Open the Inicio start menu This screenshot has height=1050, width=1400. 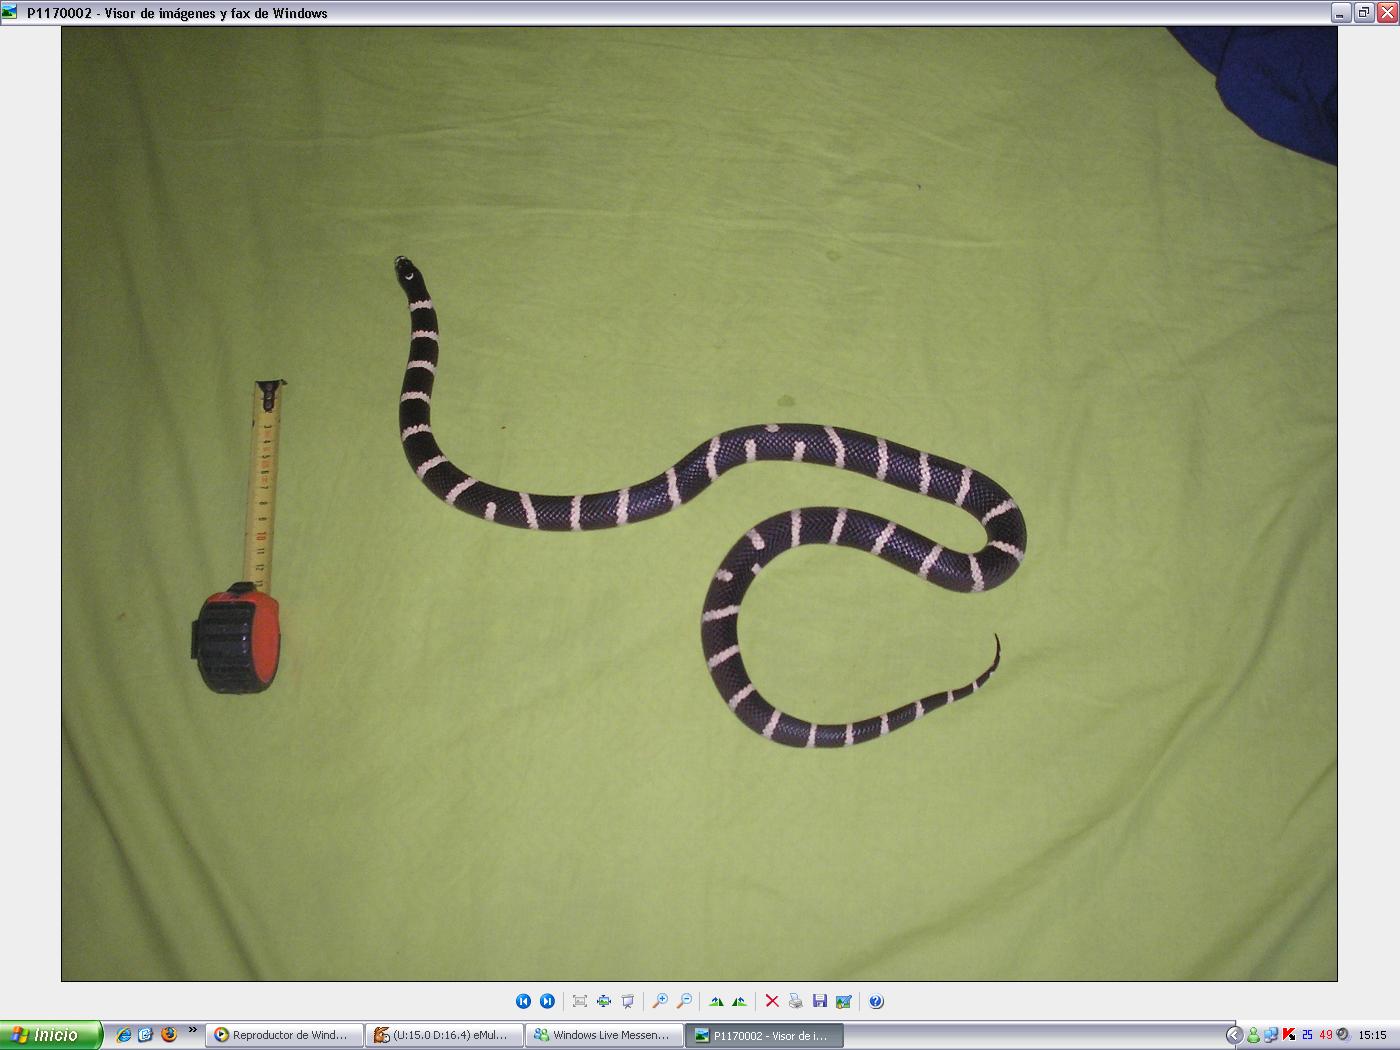coord(50,1035)
